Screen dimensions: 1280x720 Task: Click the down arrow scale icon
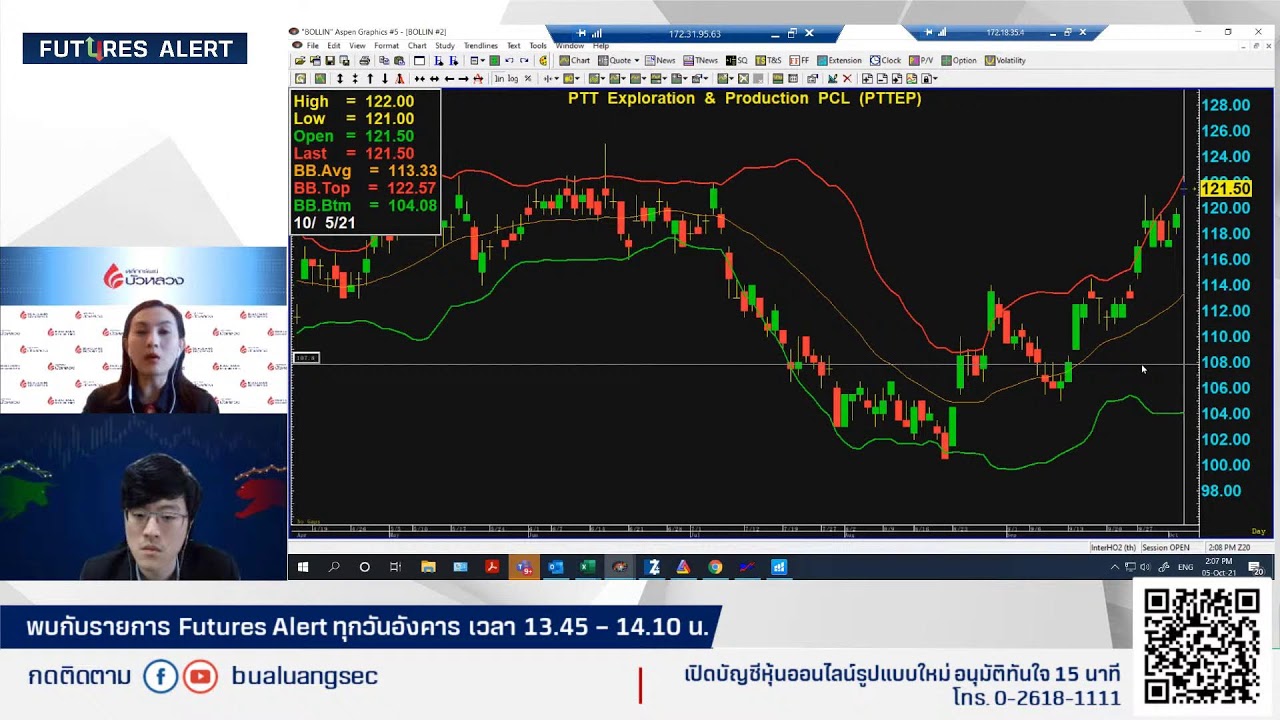385,78
